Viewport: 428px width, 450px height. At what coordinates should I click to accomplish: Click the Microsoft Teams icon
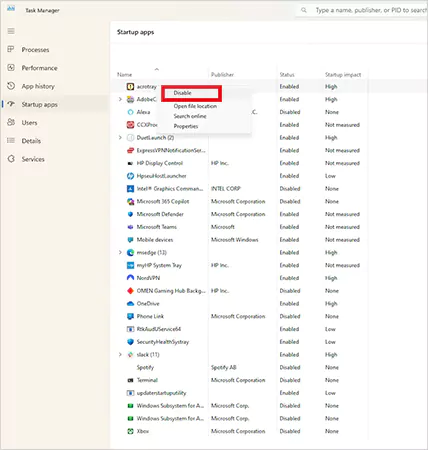[x=130, y=227]
